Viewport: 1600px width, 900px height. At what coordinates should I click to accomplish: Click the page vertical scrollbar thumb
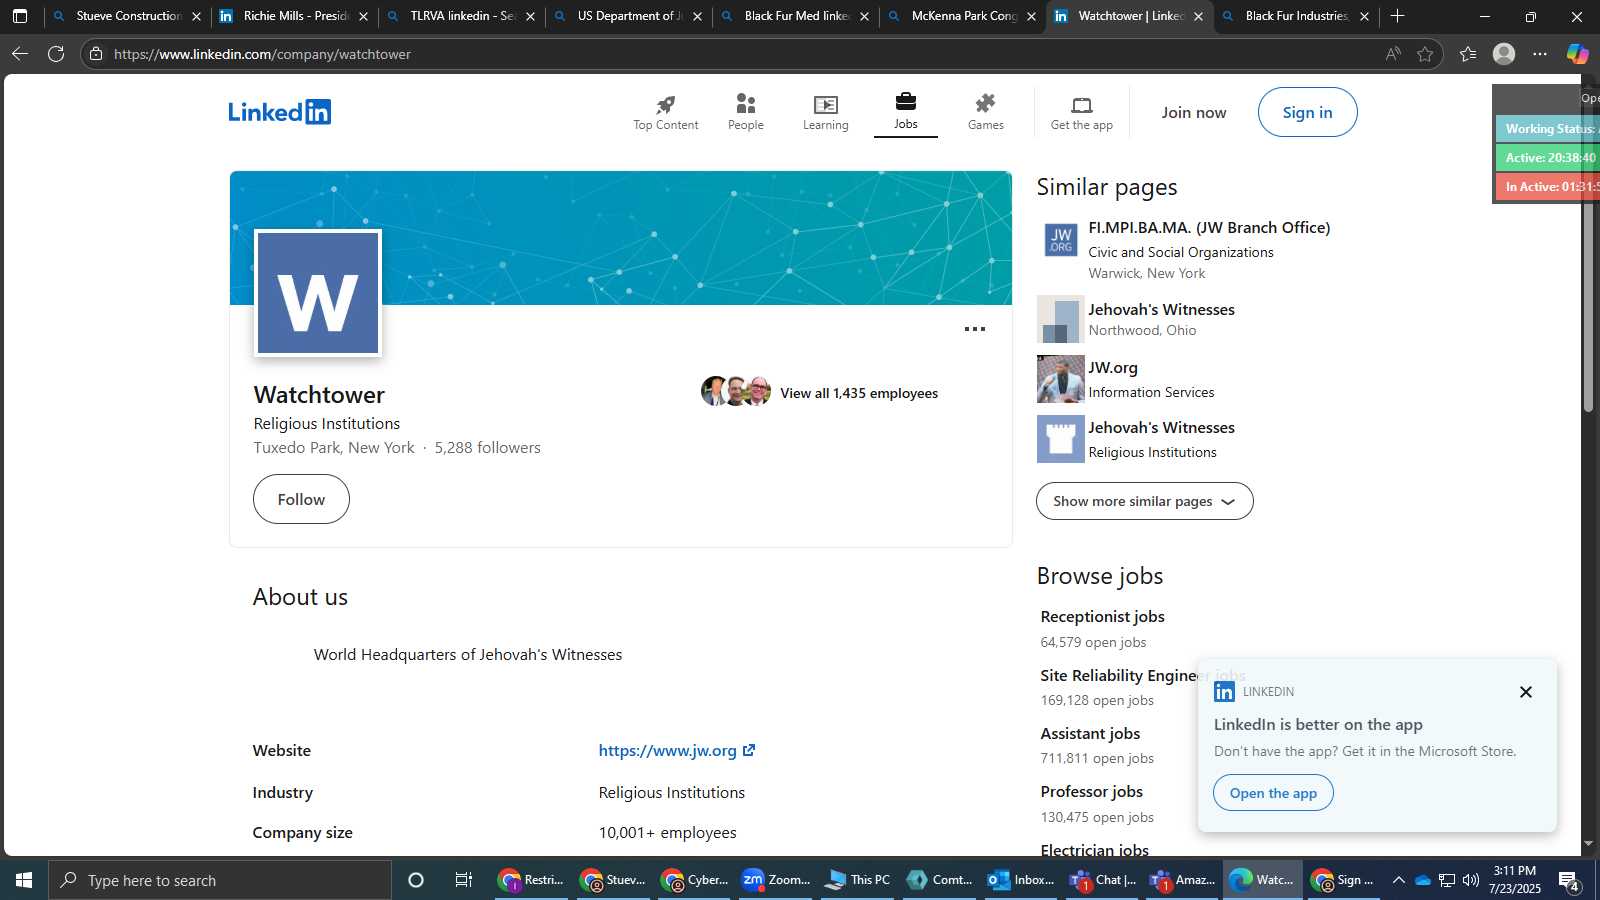coord(1588,250)
